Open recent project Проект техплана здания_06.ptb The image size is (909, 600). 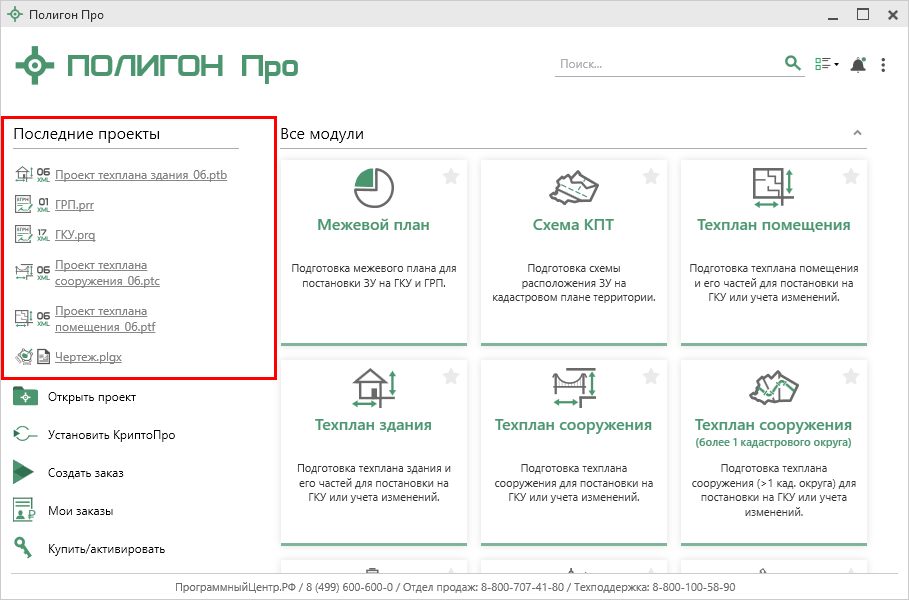pos(141,175)
